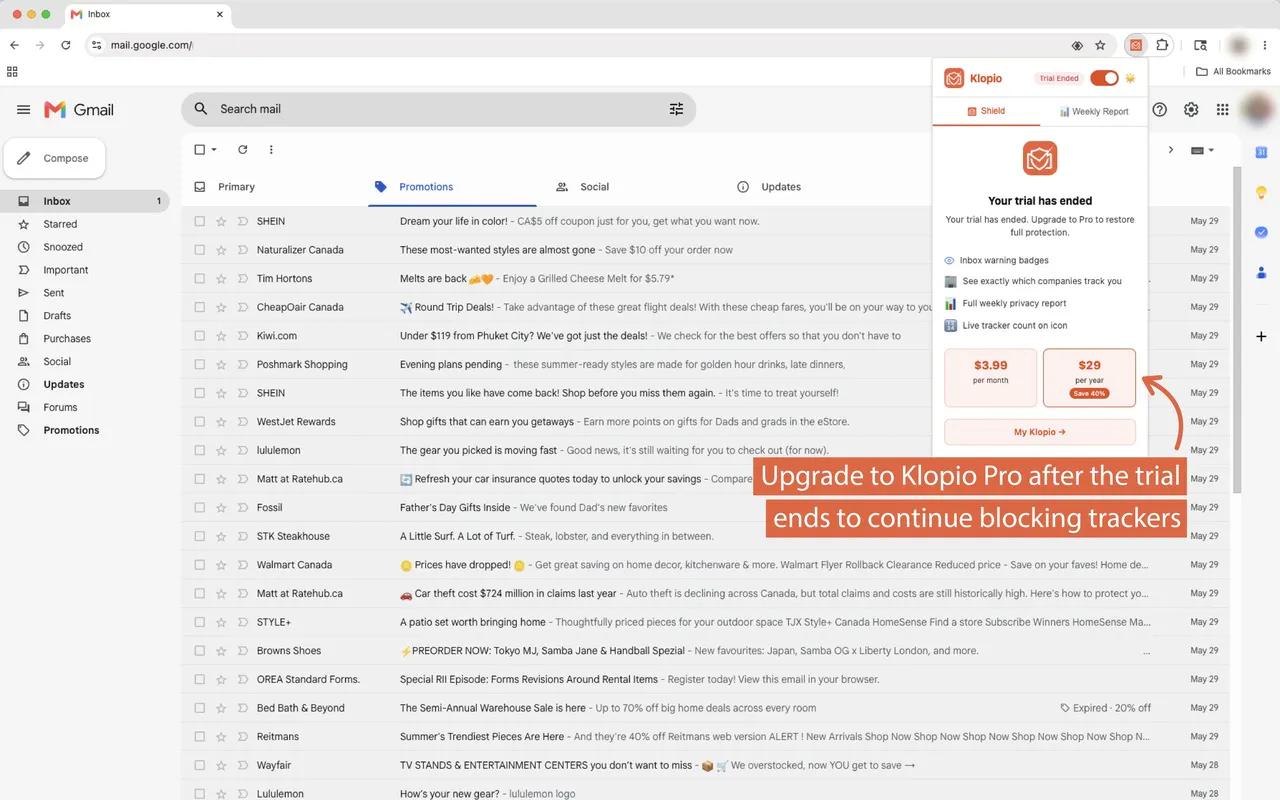
Task: Click the Search mail field
Action: [x=438, y=109]
